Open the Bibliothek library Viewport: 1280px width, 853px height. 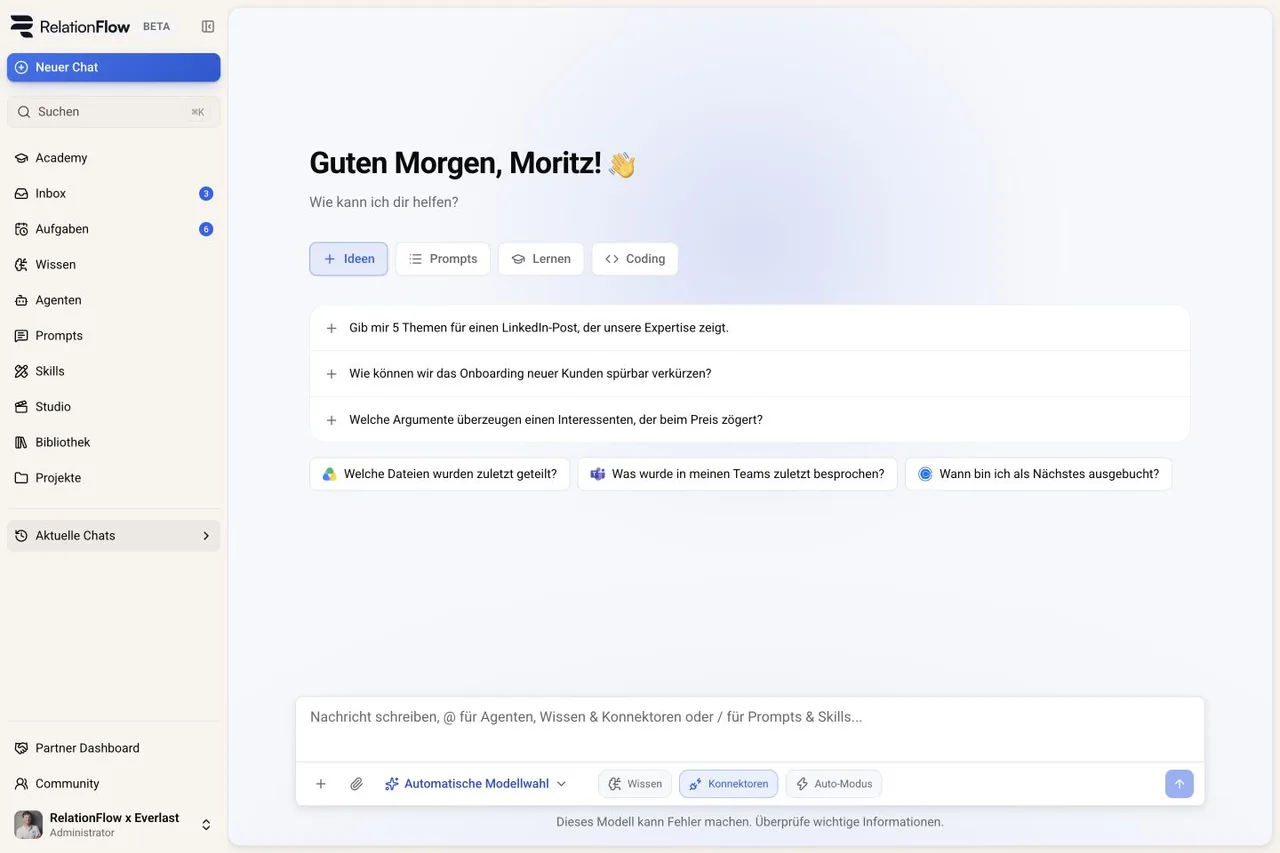tap(114, 442)
